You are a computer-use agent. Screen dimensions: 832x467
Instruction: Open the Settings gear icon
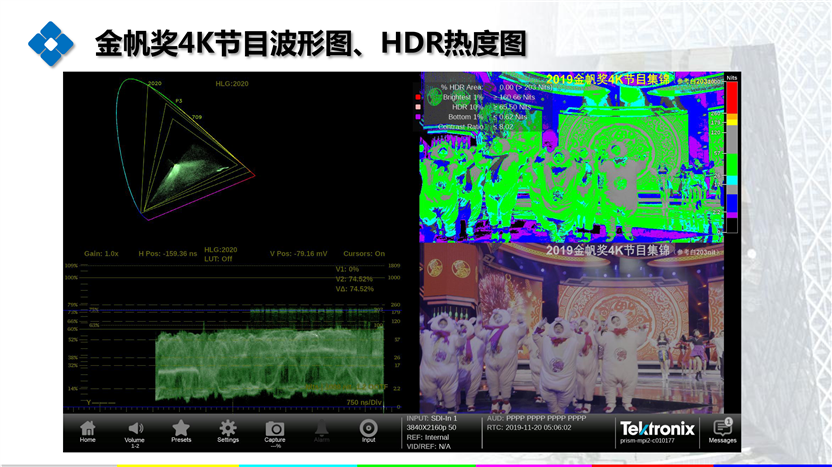(228, 429)
